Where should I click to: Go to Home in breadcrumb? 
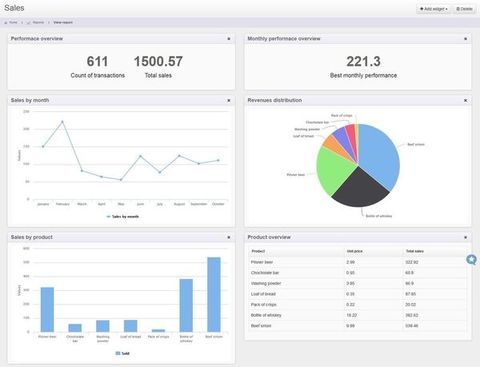11,22
